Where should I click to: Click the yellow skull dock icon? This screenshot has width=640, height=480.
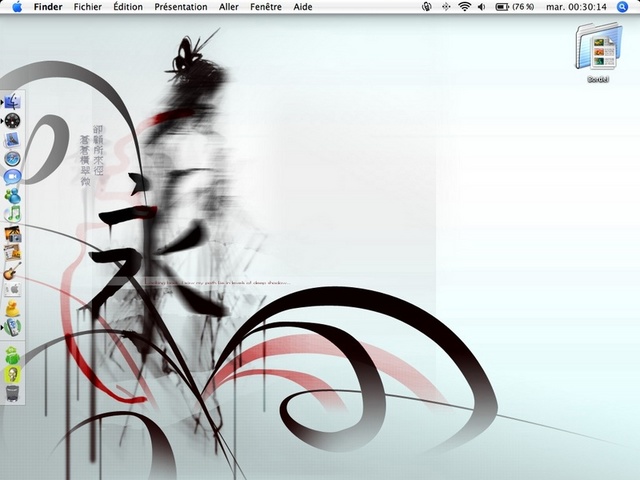click(13, 375)
